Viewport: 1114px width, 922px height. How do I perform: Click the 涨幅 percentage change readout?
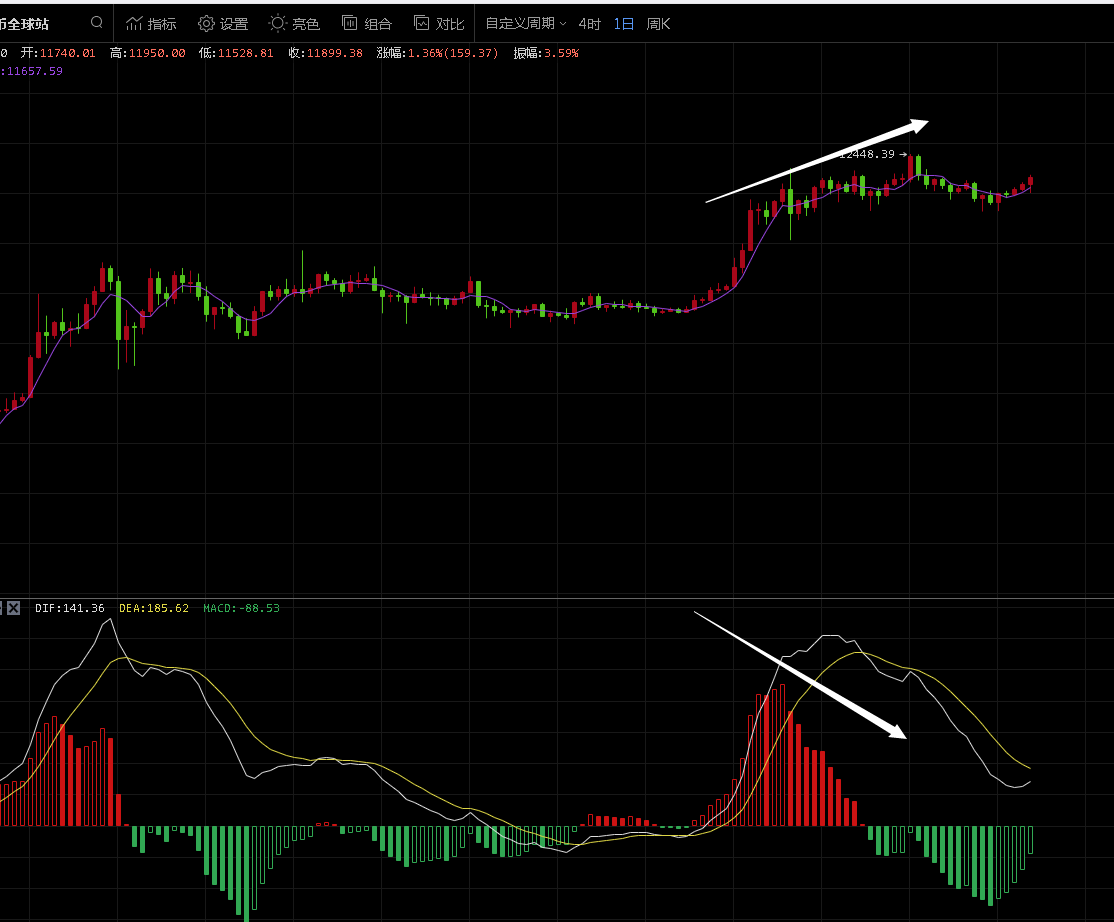pyautogui.click(x=437, y=53)
